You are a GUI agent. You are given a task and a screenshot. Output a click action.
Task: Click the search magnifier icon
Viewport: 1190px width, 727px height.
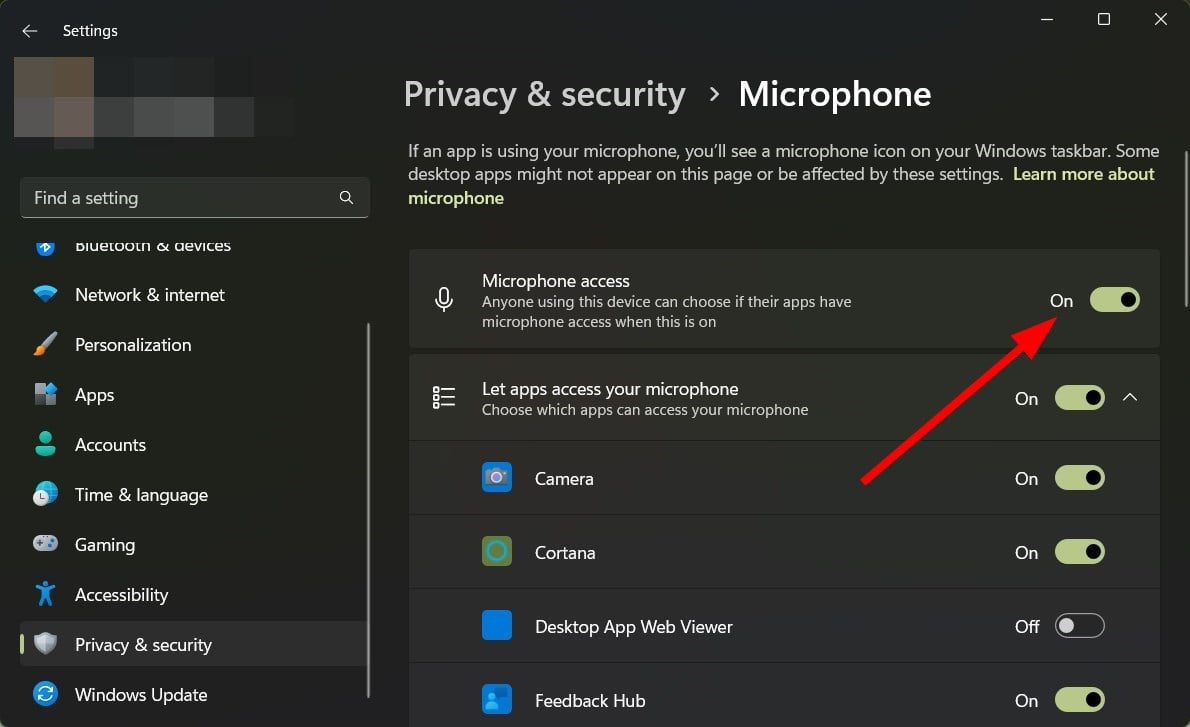point(346,198)
